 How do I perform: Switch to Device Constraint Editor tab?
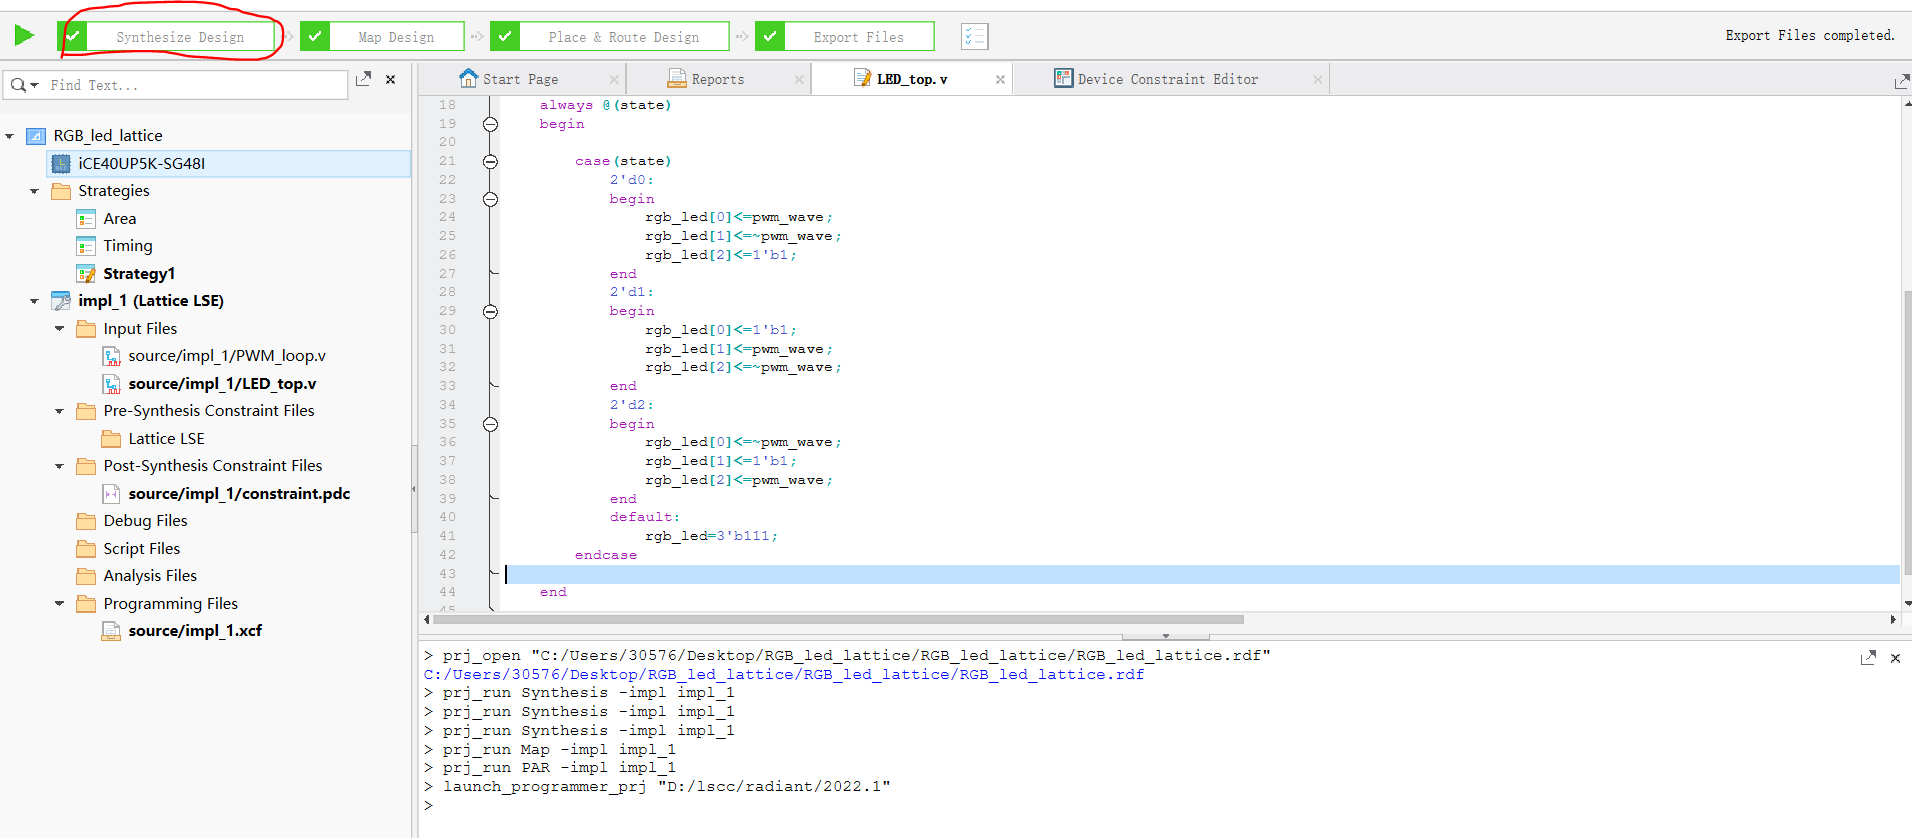pos(1167,79)
